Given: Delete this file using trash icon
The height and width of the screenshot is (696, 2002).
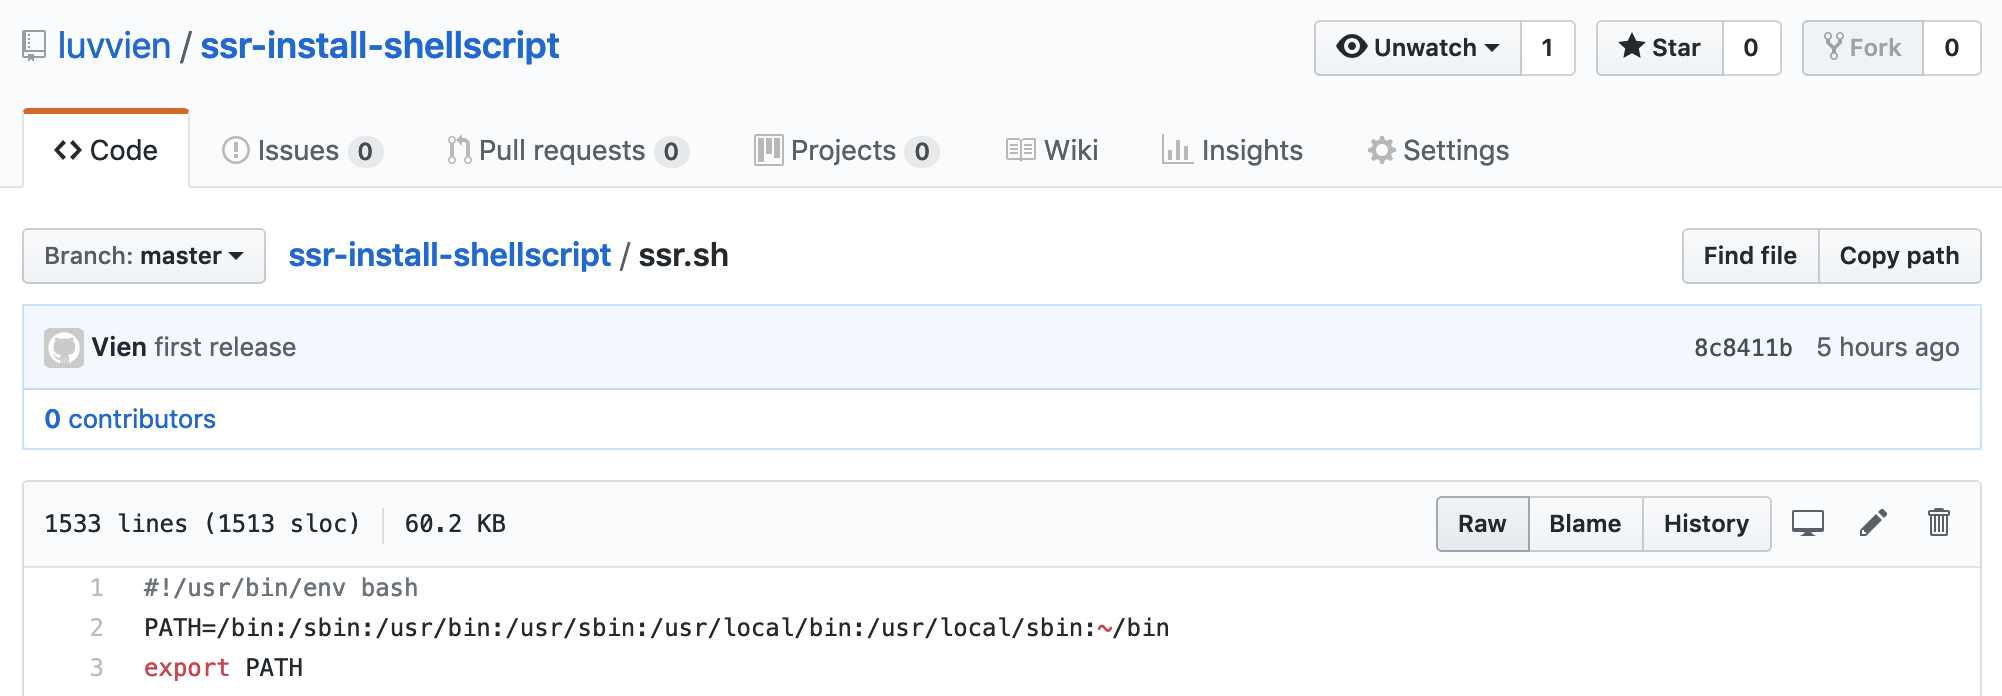Looking at the screenshot, I should click(1939, 522).
